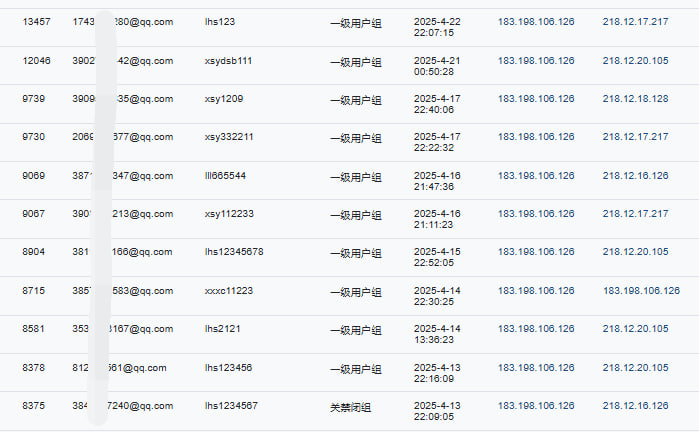Click 一级用户组 in the lhs123456 row

pyautogui.click(x=356, y=369)
